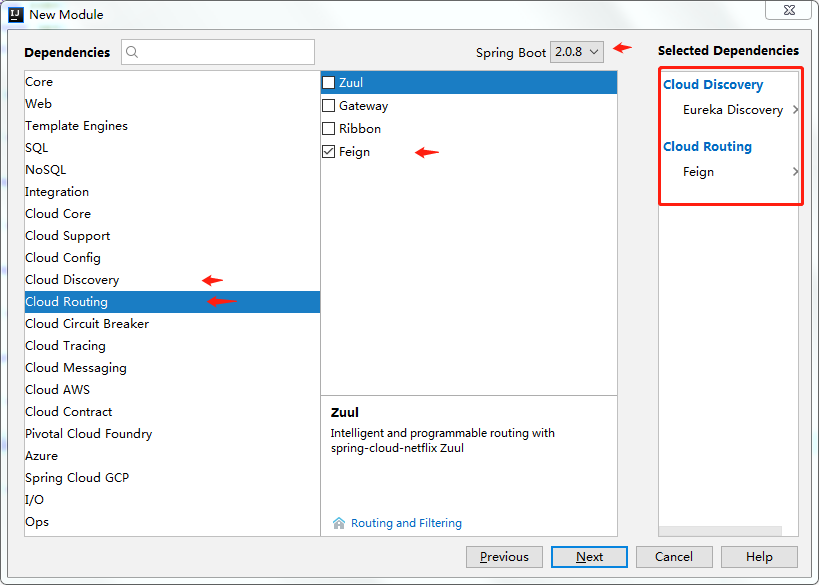819x585 pixels.
Task: Select the Cloud Messaging category
Action: pyautogui.click(x=172, y=368)
